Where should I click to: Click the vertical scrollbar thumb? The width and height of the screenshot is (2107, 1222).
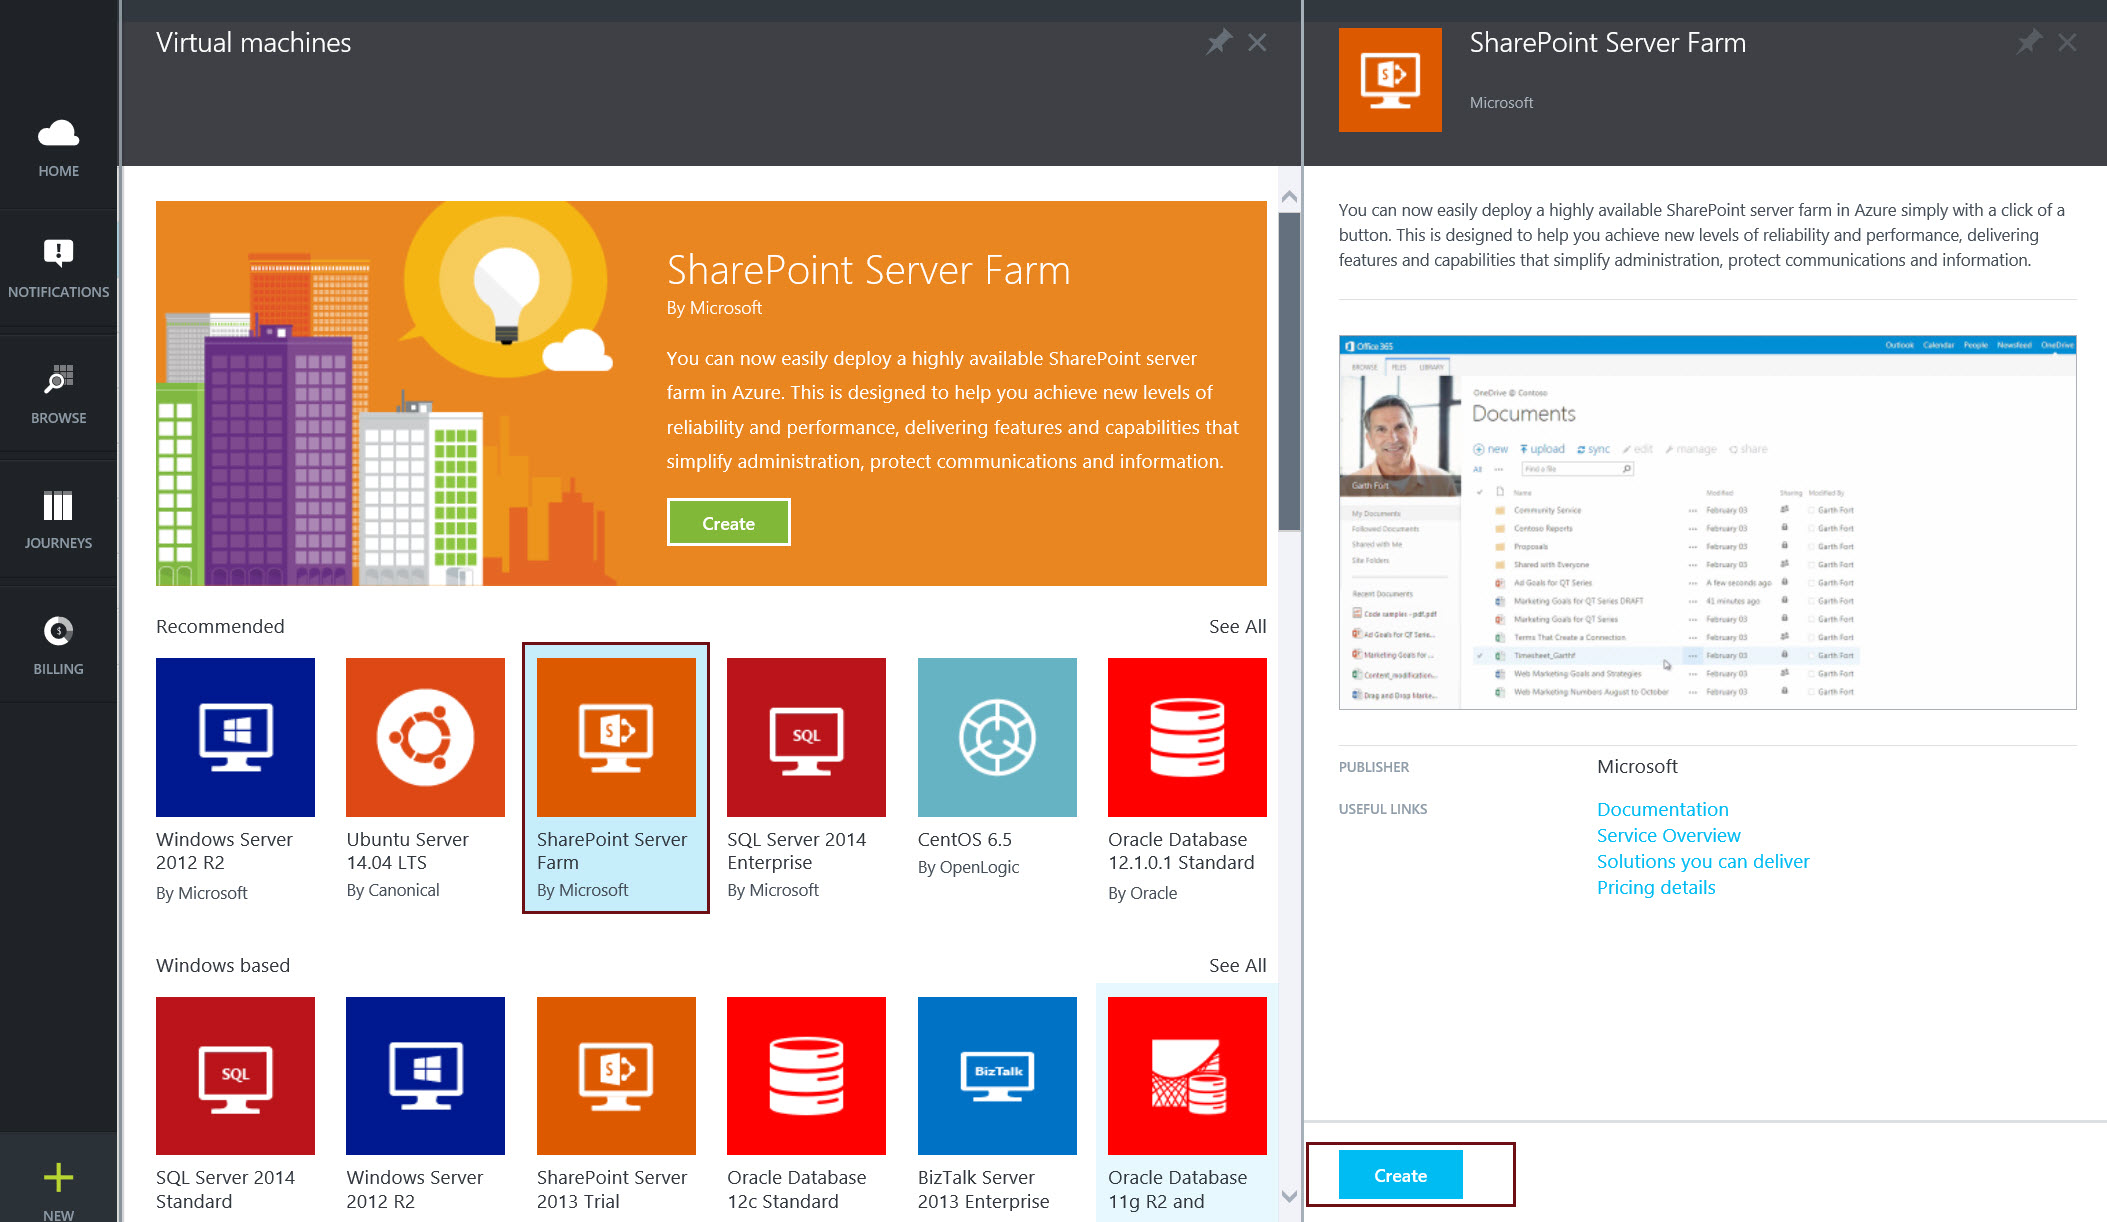click(x=1289, y=371)
